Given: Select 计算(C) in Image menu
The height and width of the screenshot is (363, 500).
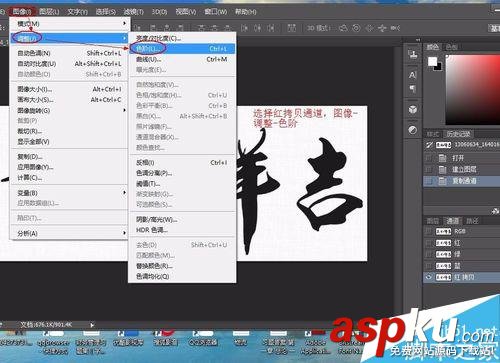Looking at the screenshot, I should coord(69,178).
